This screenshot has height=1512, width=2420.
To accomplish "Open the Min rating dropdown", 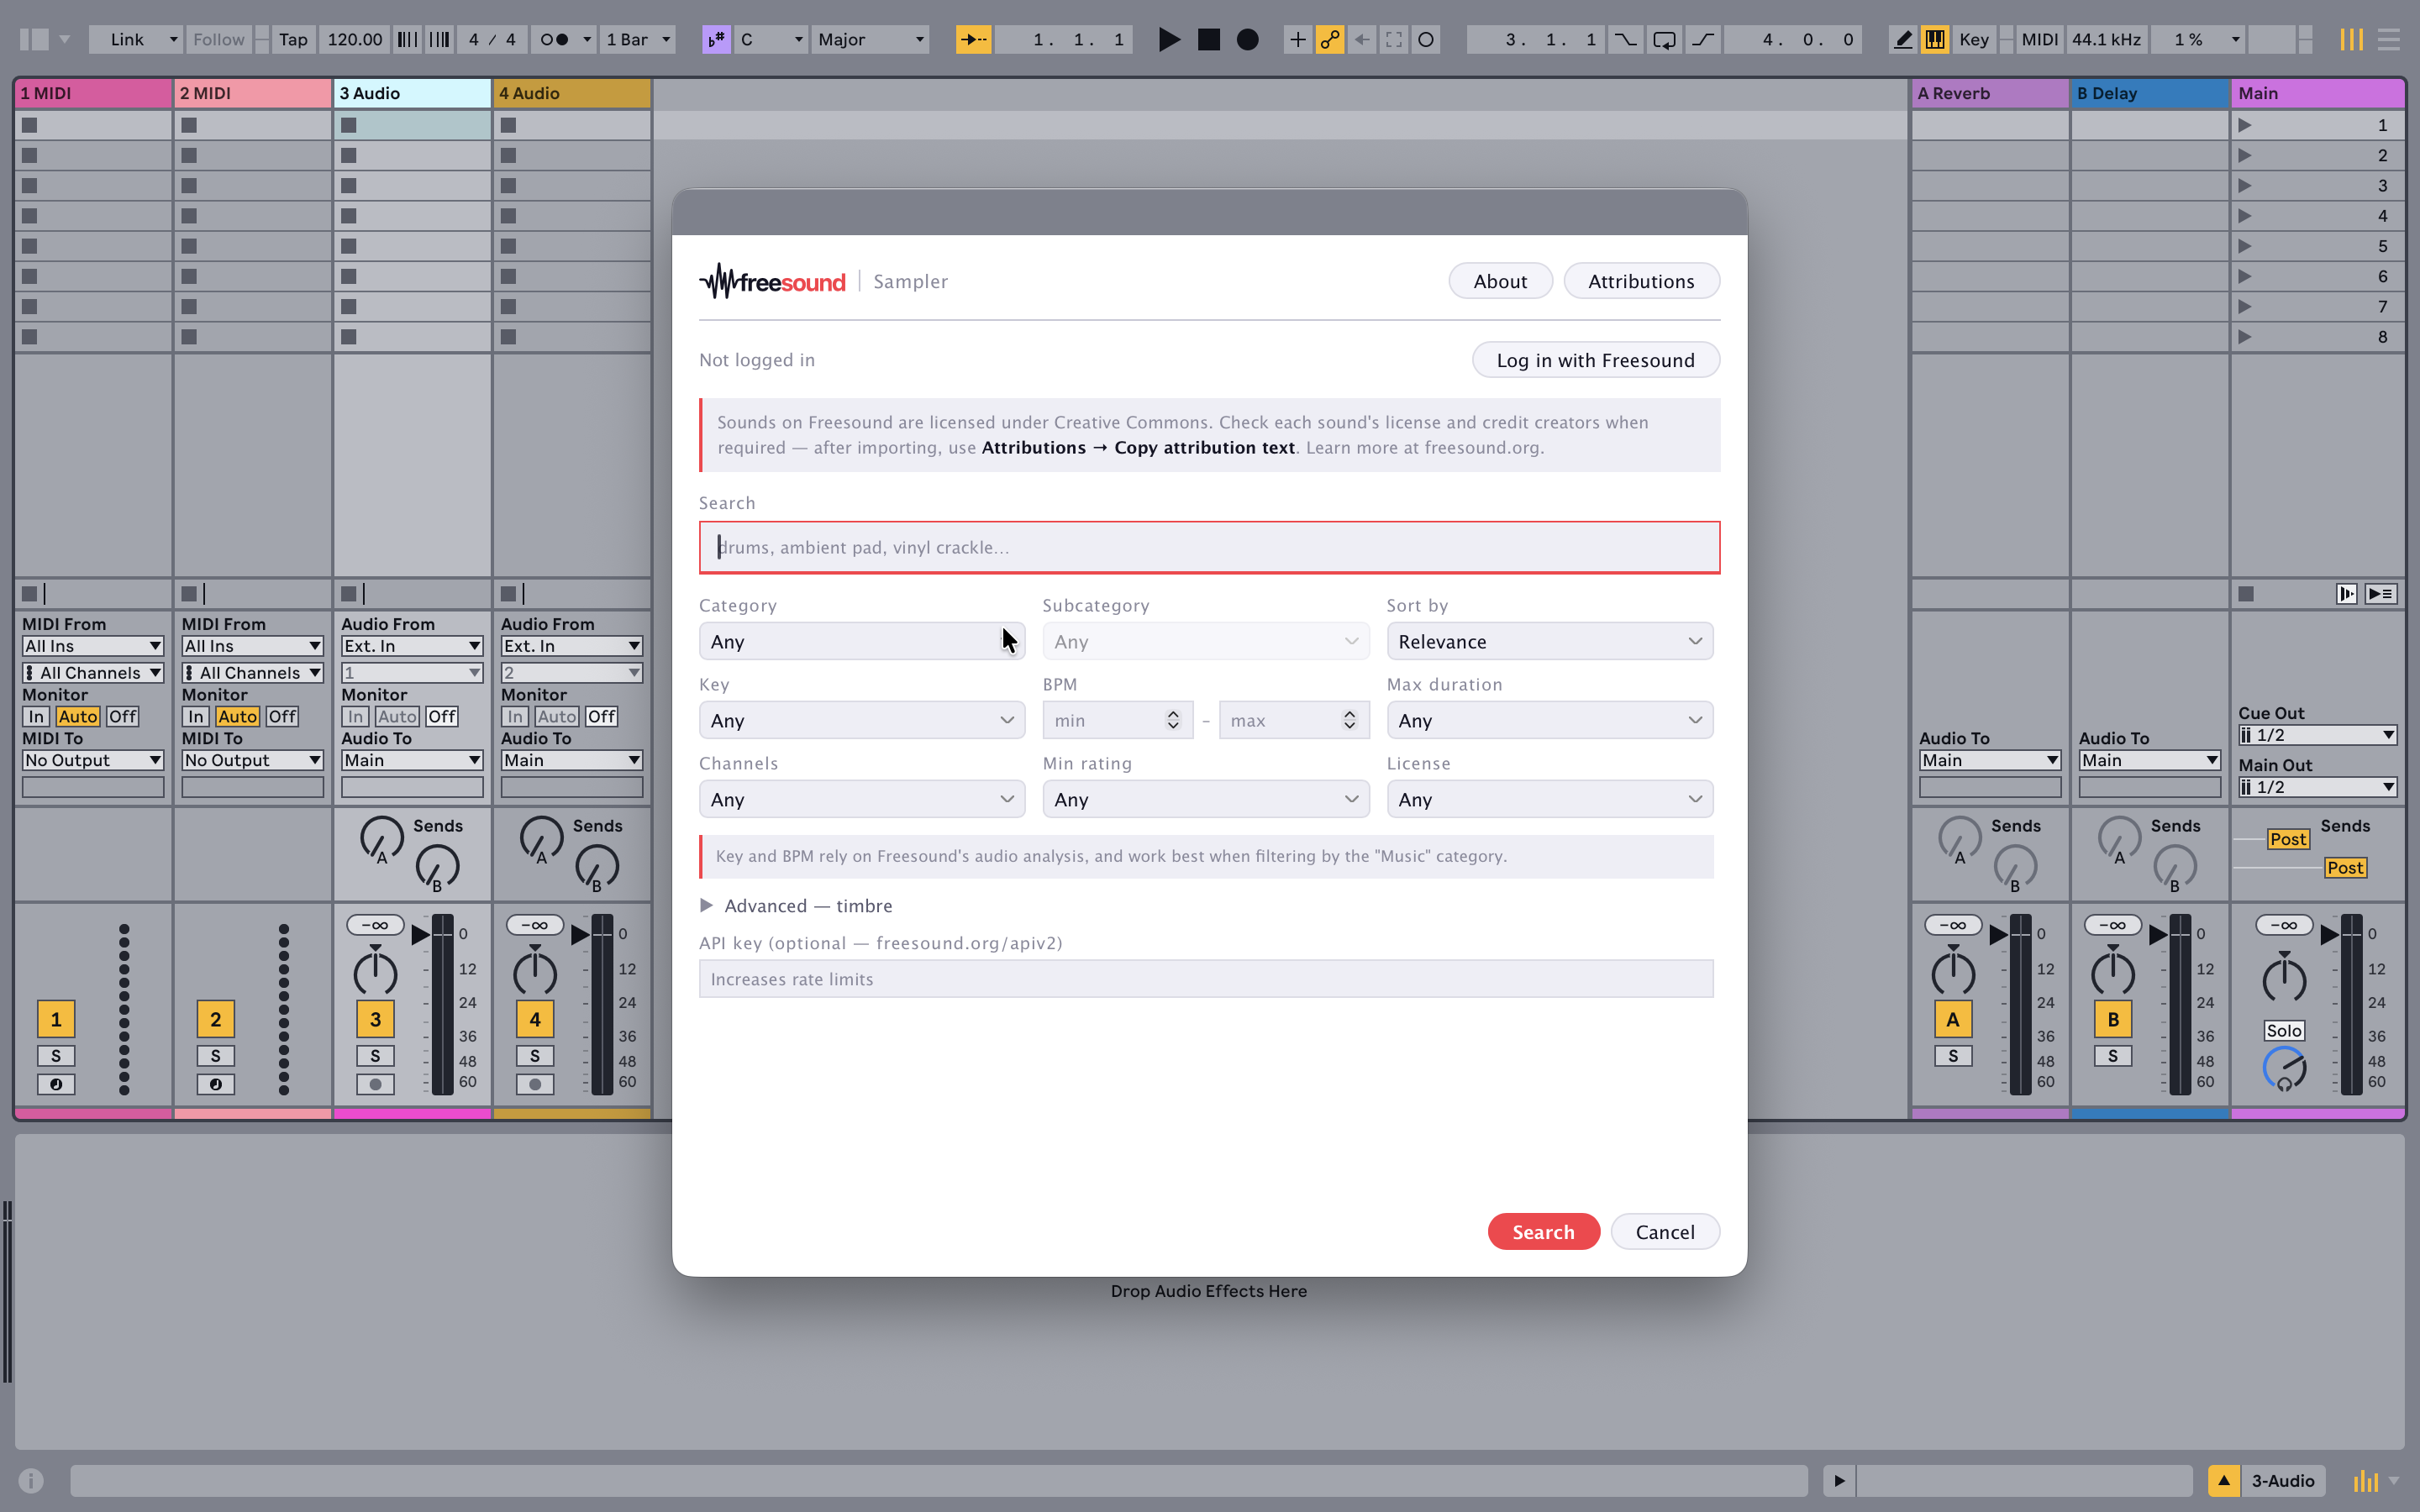I will tap(1205, 799).
